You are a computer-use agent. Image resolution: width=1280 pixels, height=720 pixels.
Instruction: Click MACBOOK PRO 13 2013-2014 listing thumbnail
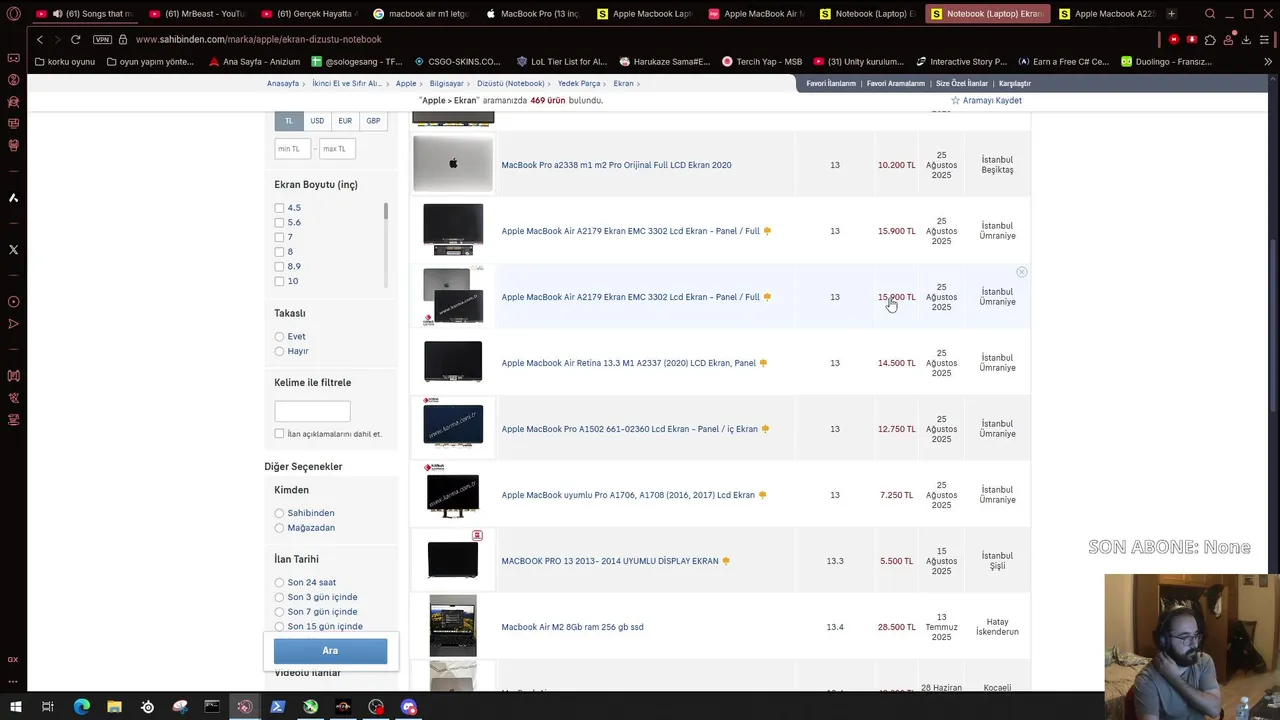point(453,560)
